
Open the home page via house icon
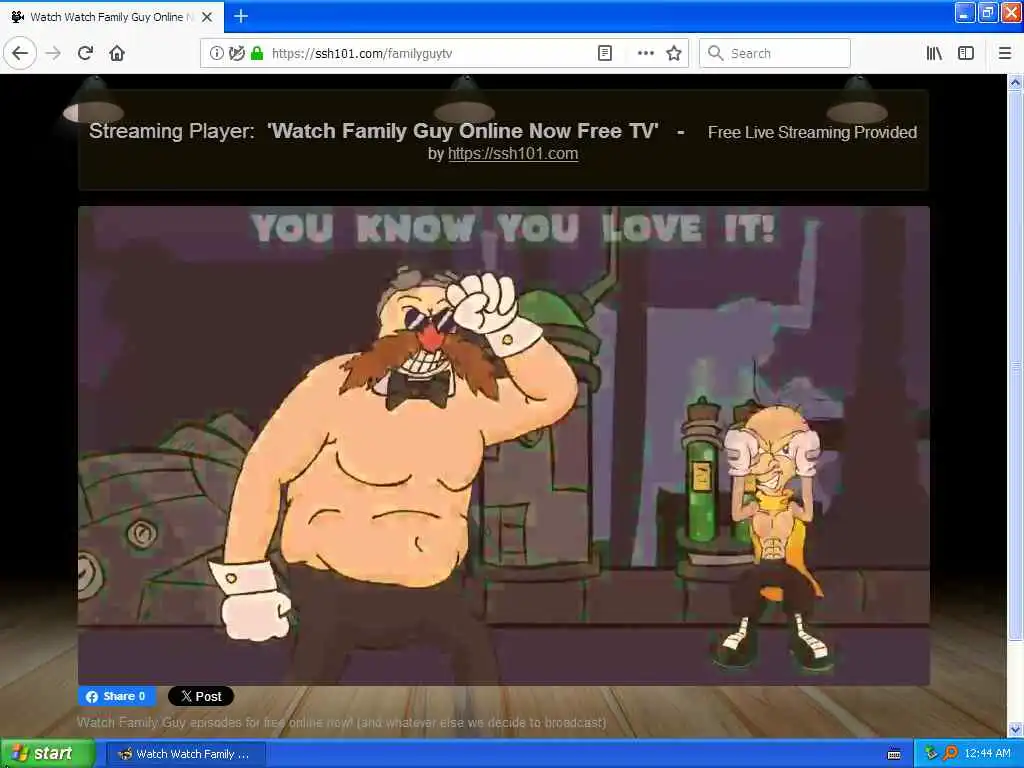click(117, 53)
